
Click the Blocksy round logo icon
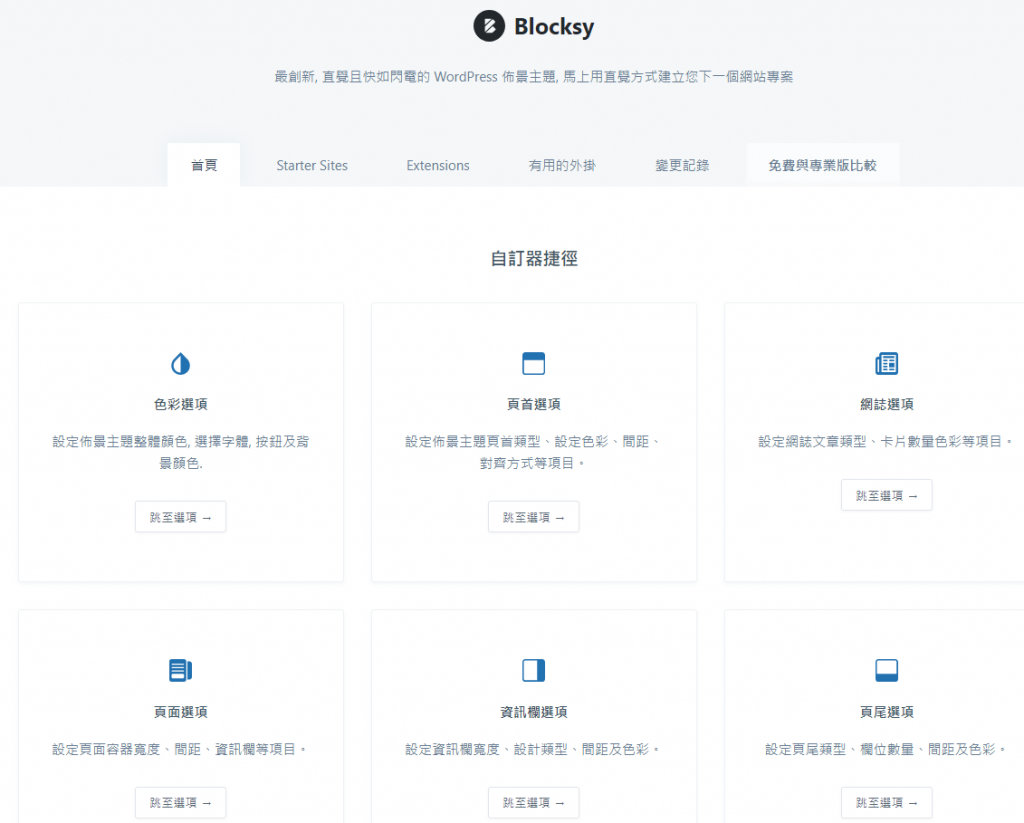click(x=489, y=26)
